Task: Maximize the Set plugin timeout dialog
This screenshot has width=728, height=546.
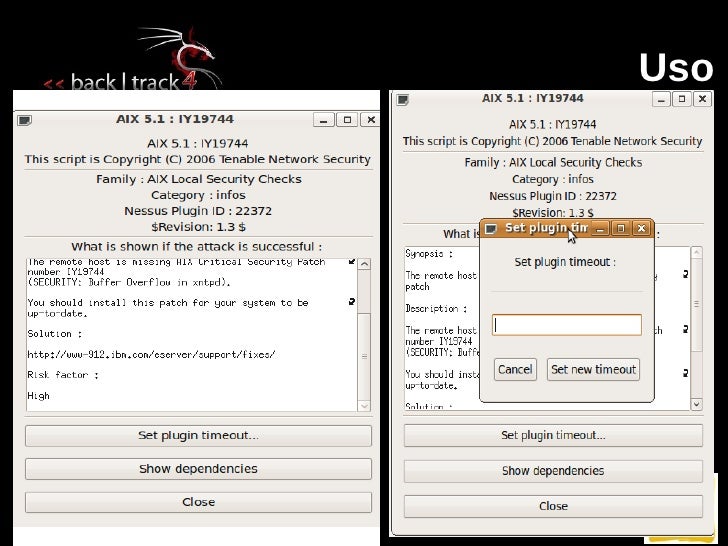Action: (621, 228)
